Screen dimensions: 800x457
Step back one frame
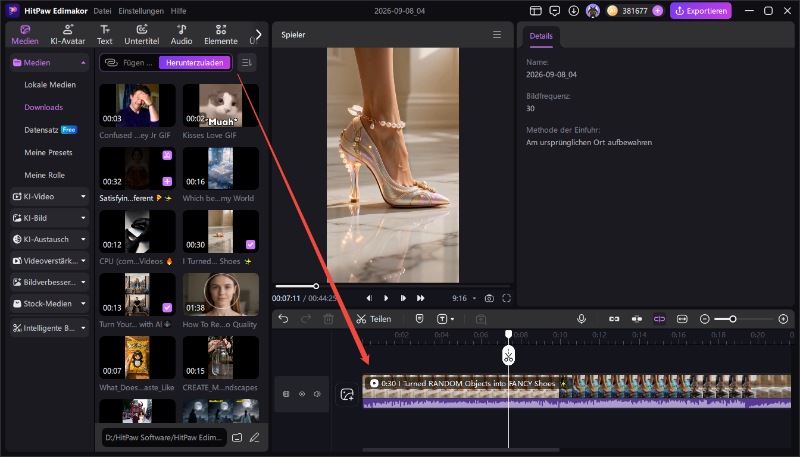pos(369,298)
